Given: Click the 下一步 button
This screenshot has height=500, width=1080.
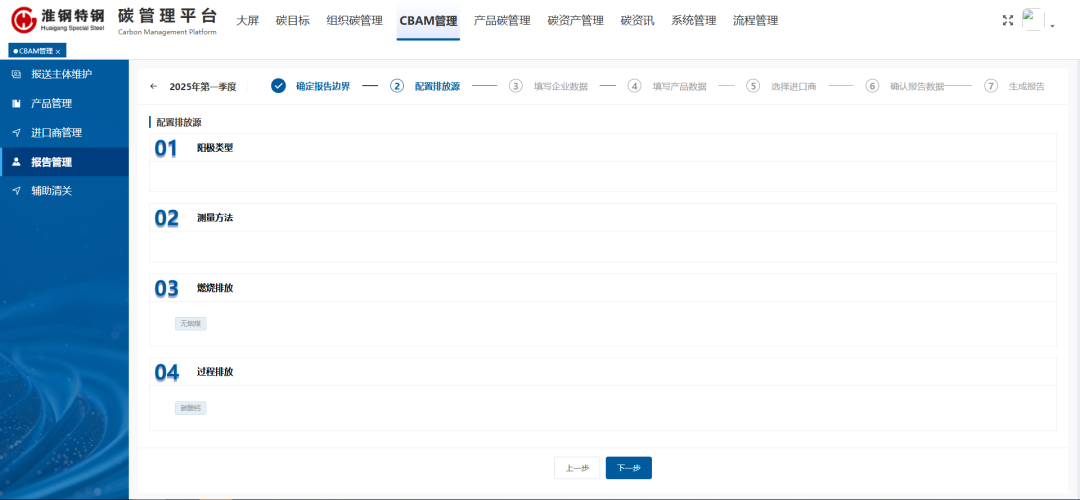Looking at the screenshot, I should [x=629, y=468].
